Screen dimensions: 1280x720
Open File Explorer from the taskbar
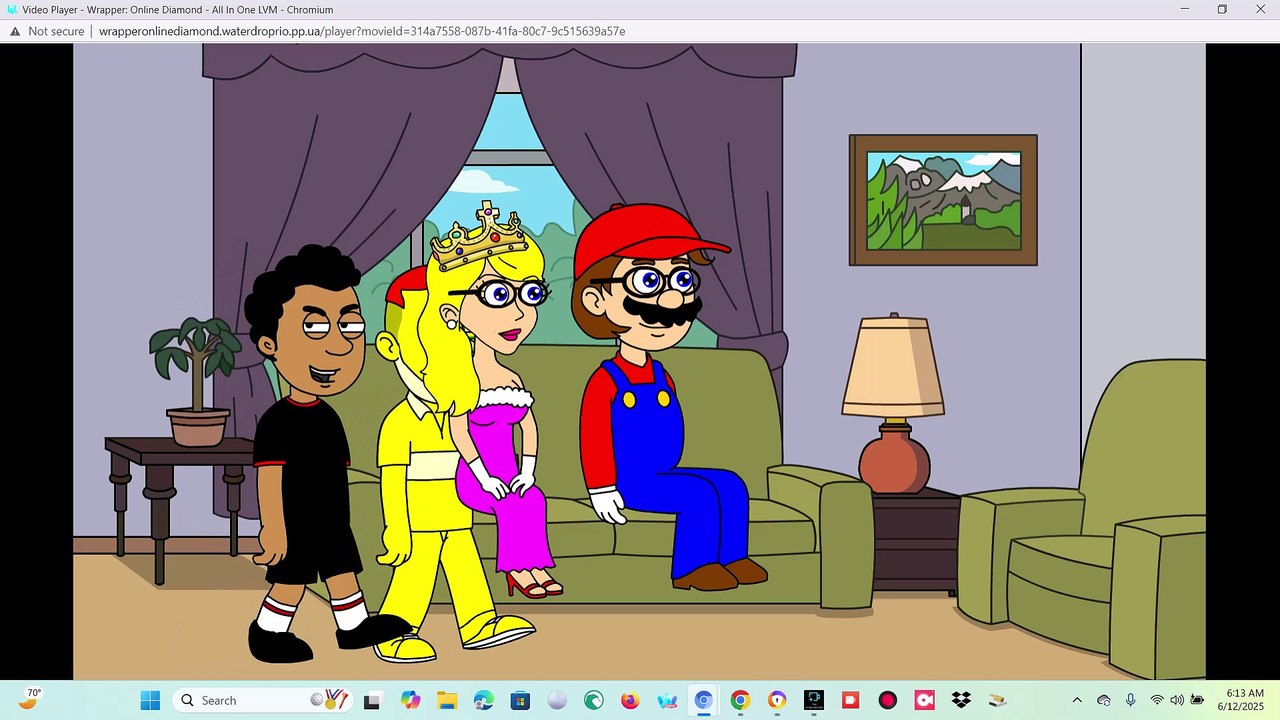[x=446, y=700]
